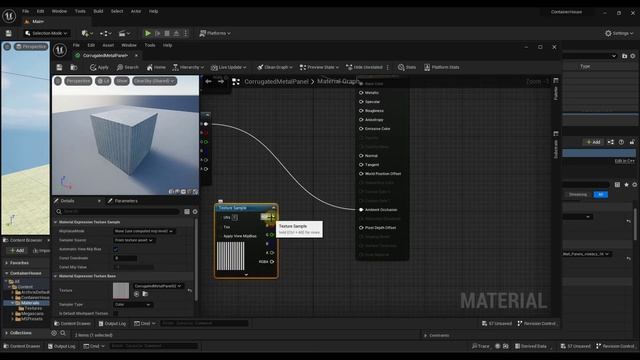Click the Home button in material toolbar

click(156, 67)
